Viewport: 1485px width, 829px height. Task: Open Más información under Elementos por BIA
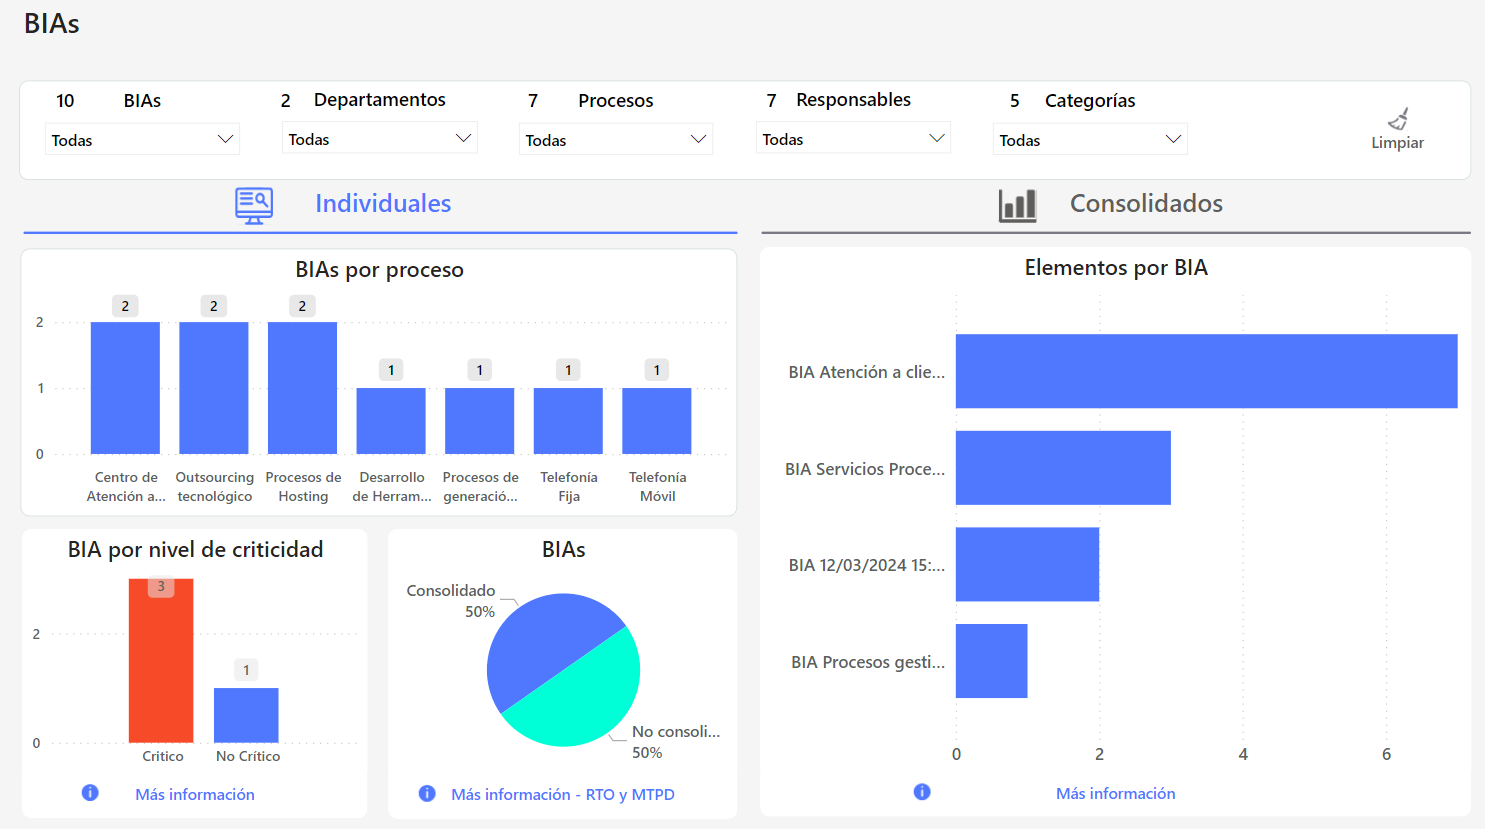[x=1115, y=793]
